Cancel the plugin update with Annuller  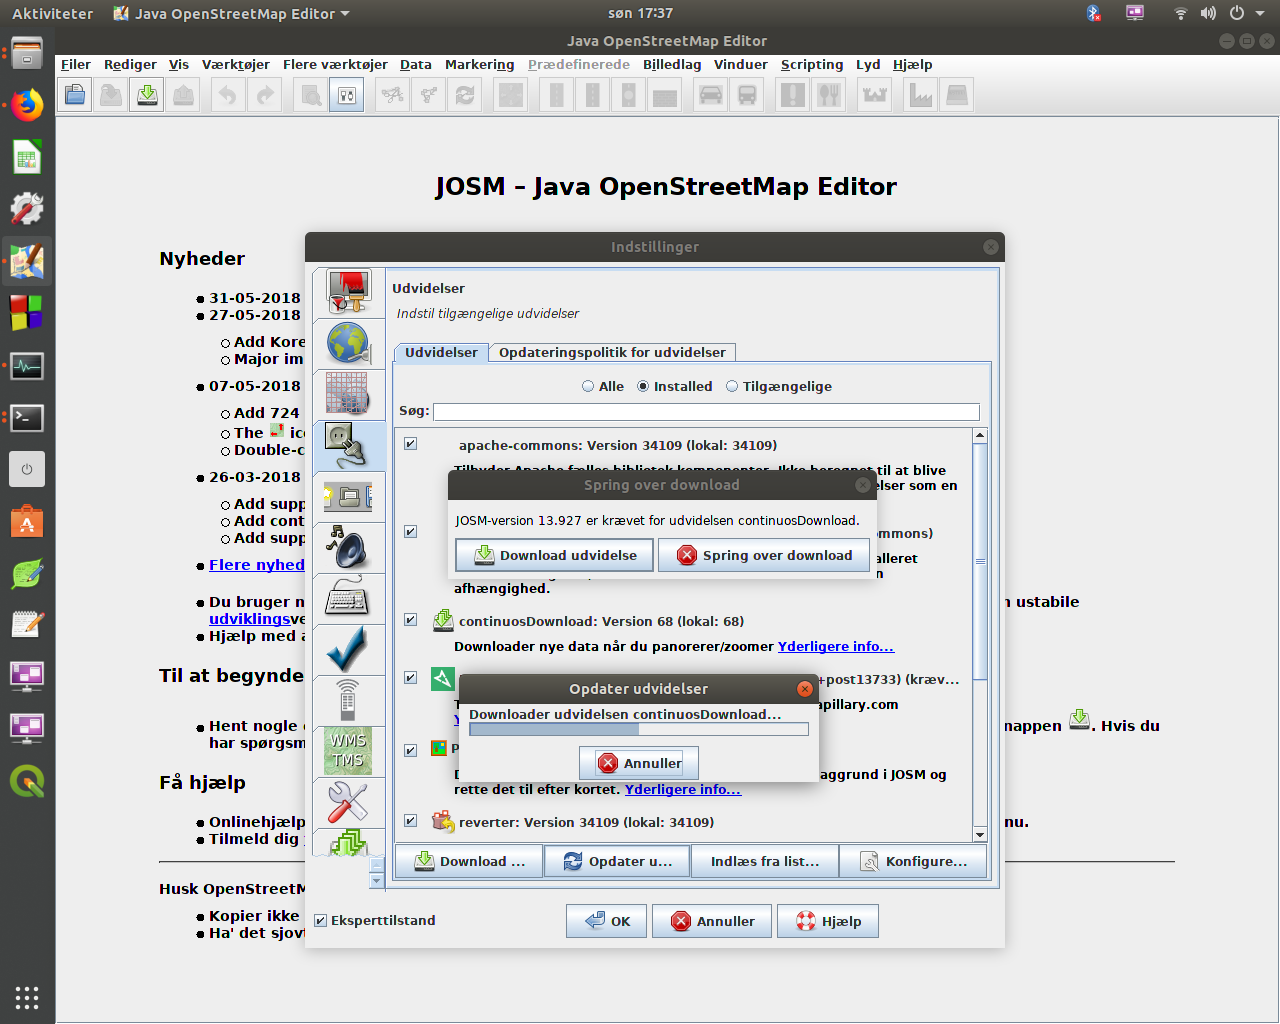[x=639, y=763]
